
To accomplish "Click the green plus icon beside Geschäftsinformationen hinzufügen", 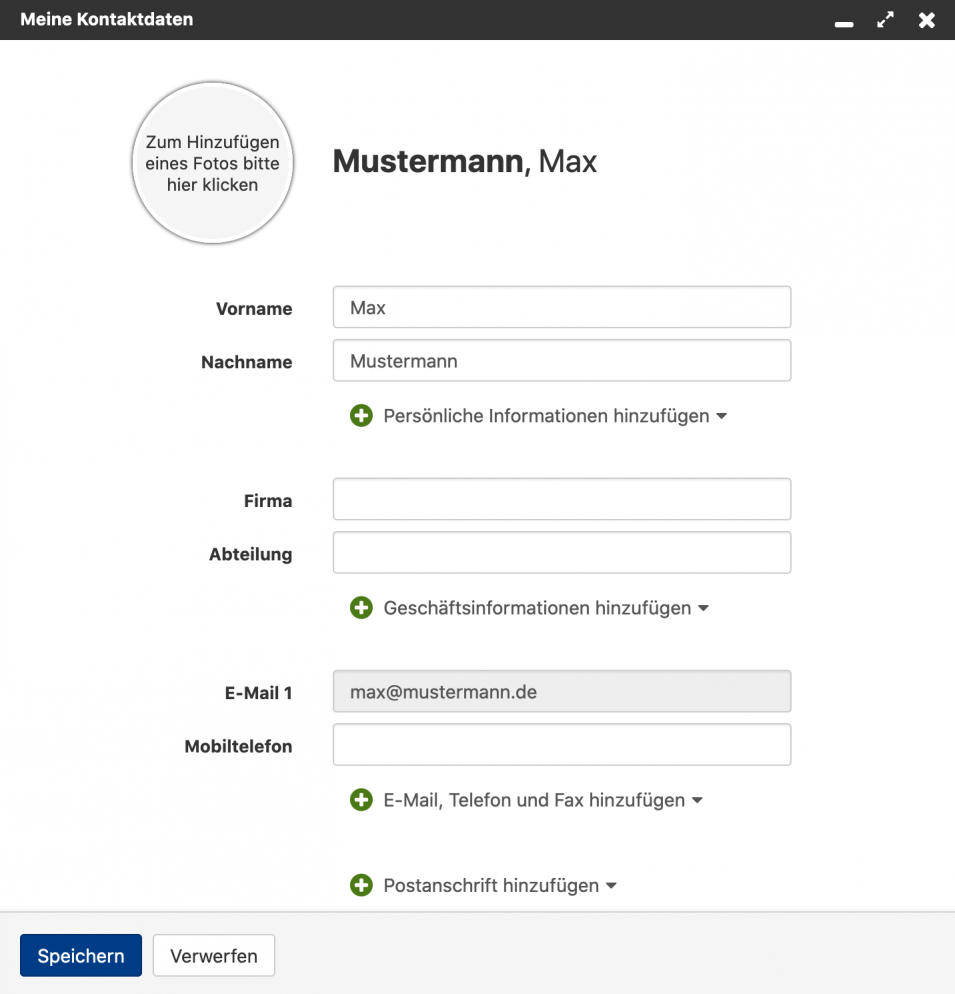I will 361,608.
